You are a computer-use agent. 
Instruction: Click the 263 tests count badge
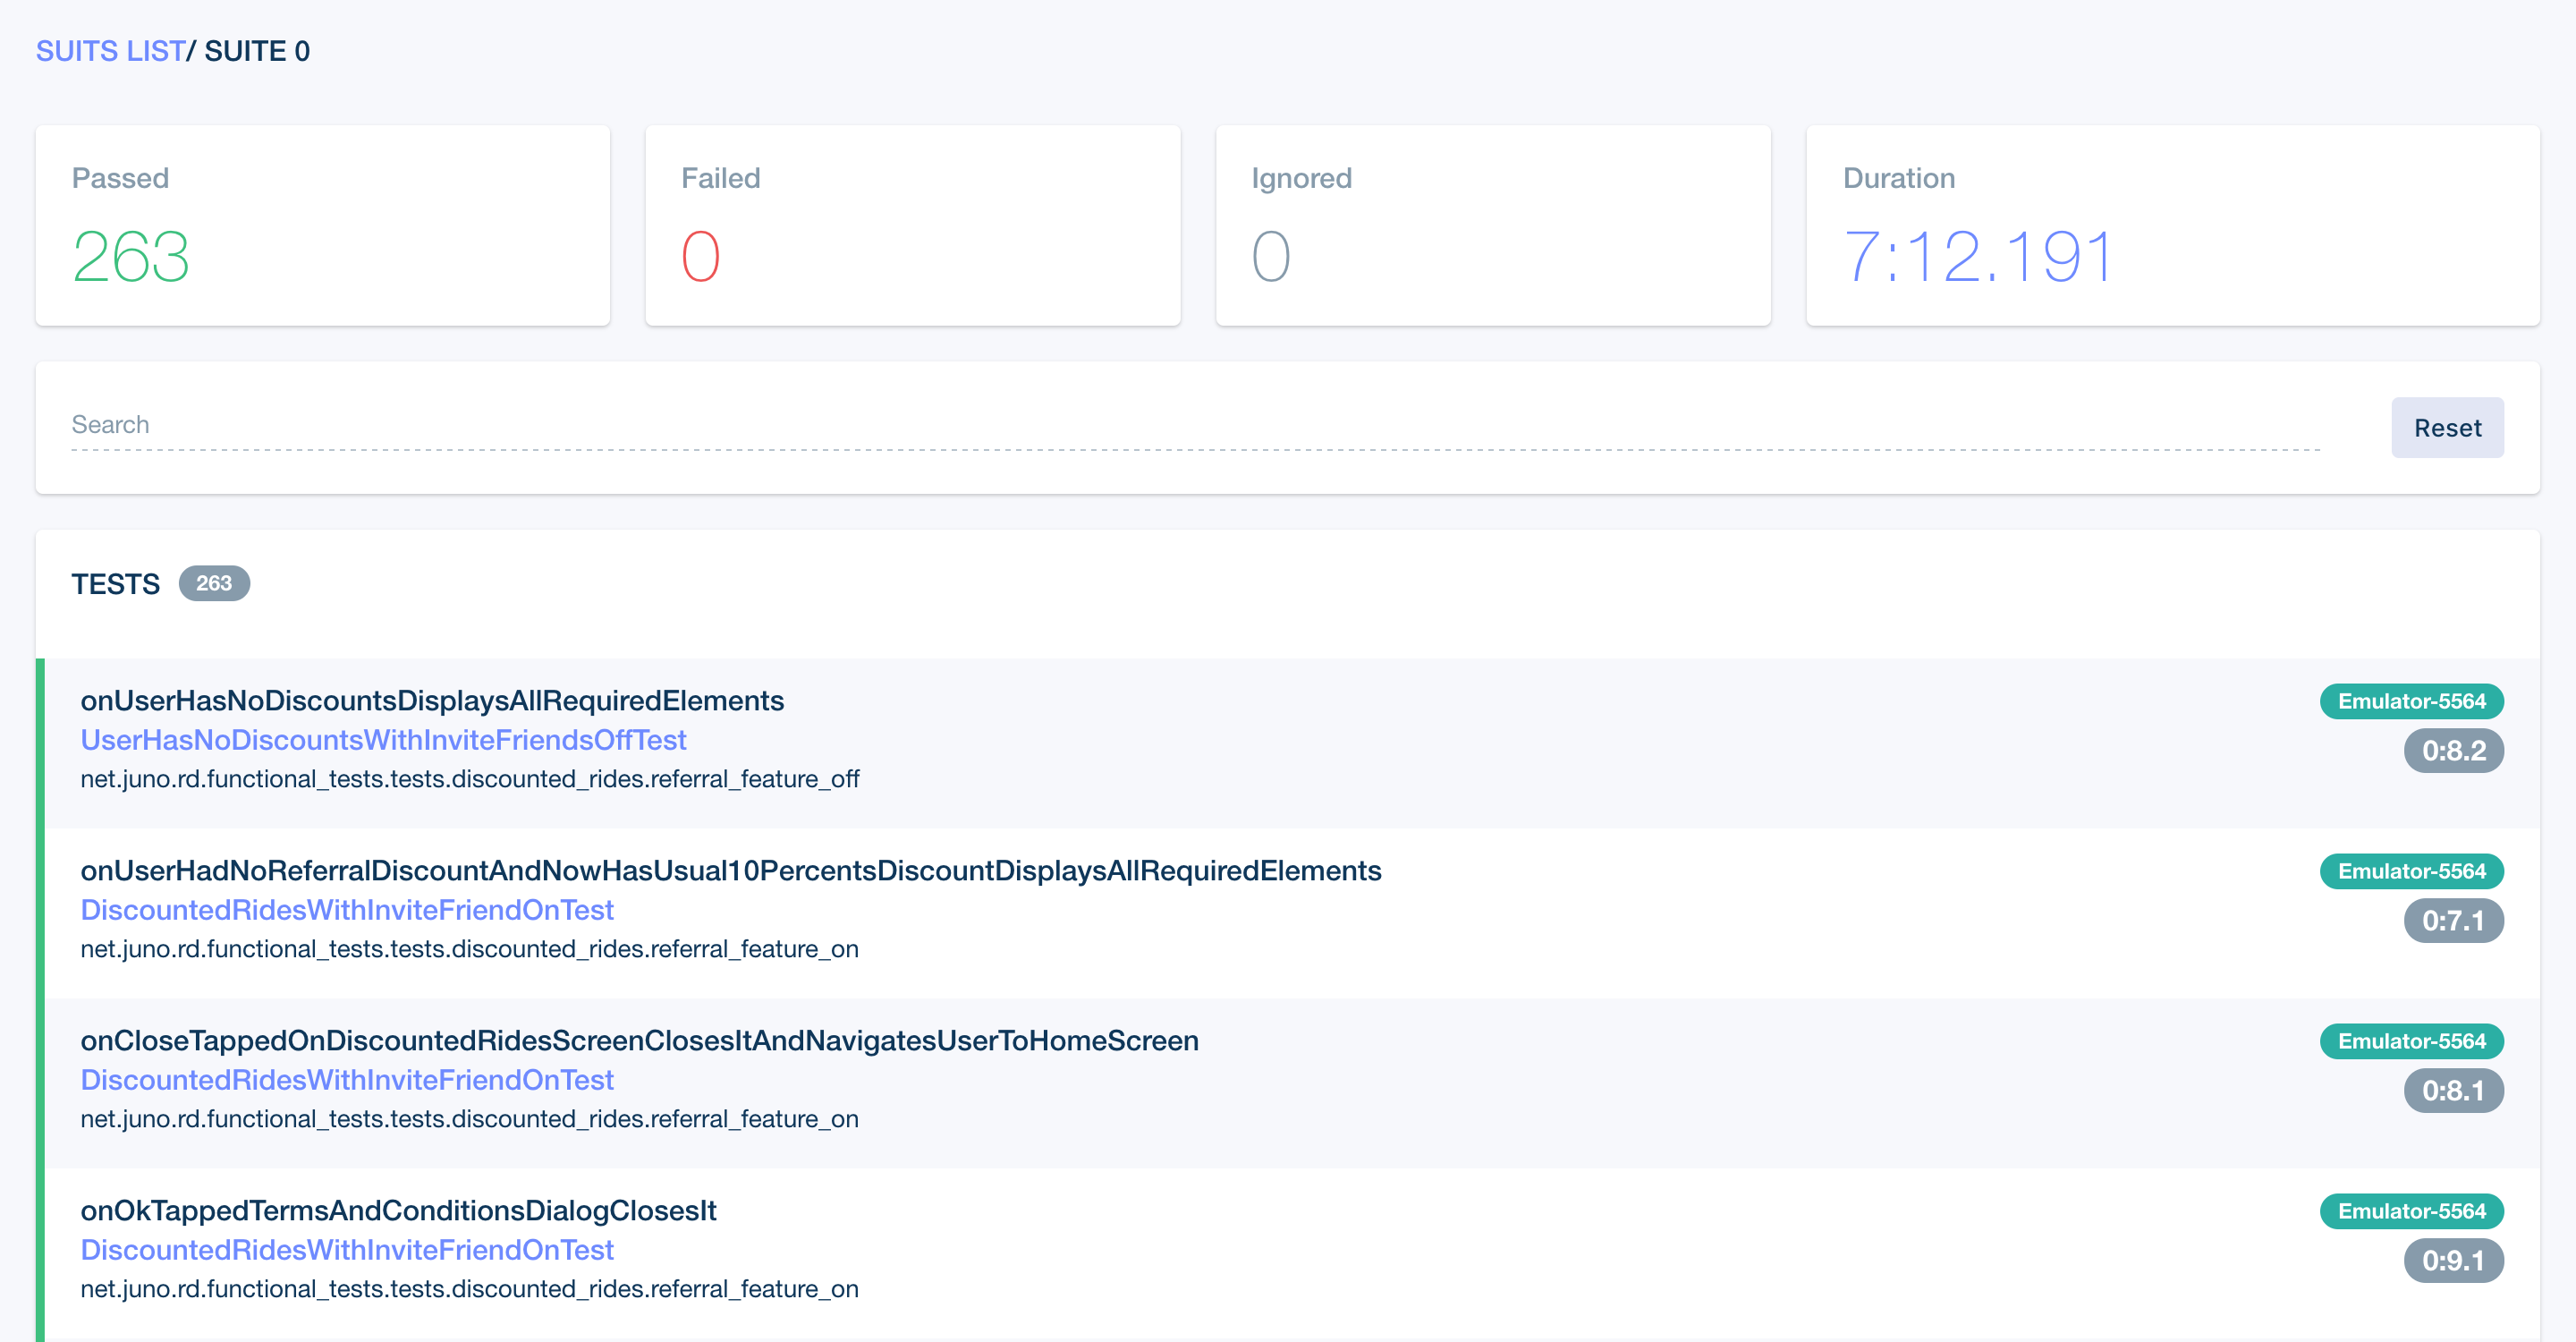point(214,583)
